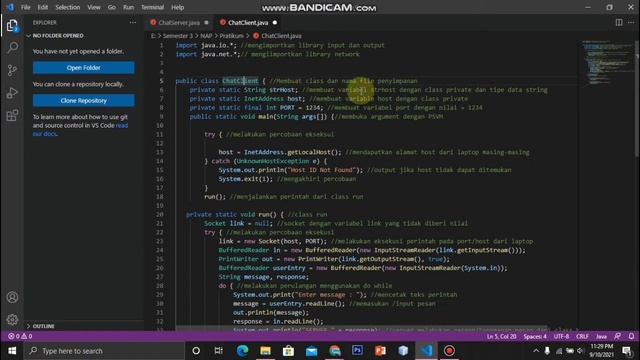The height and width of the screenshot is (360, 640).
Task: Open the Selection menu
Action: (x=68, y=7)
